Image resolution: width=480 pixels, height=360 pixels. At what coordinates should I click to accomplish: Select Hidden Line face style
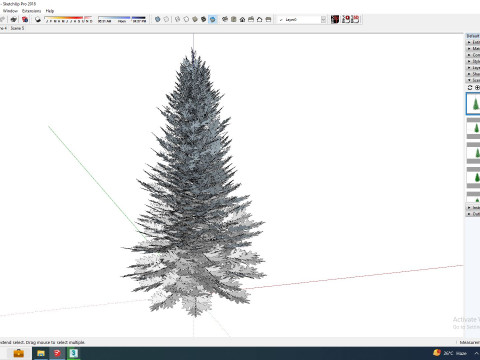click(x=186, y=19)
